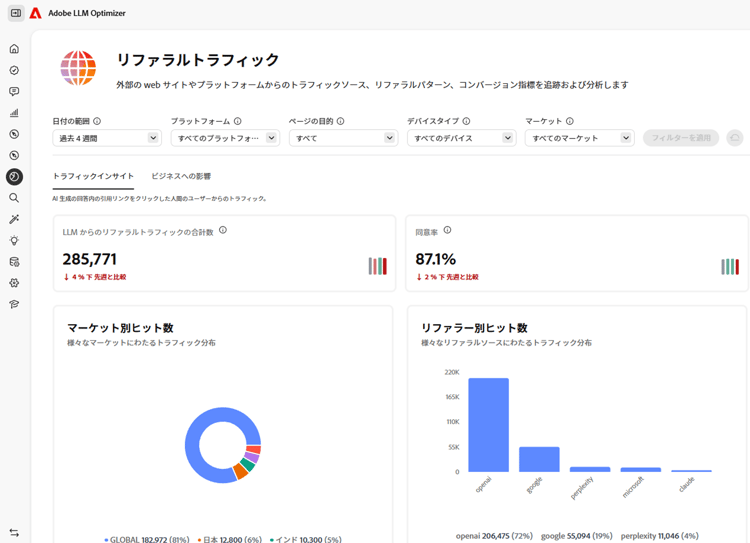This screenshot has width=750, height=543.
Task: Open the すべてのマーケット dropdown
Action: point(580,138)
